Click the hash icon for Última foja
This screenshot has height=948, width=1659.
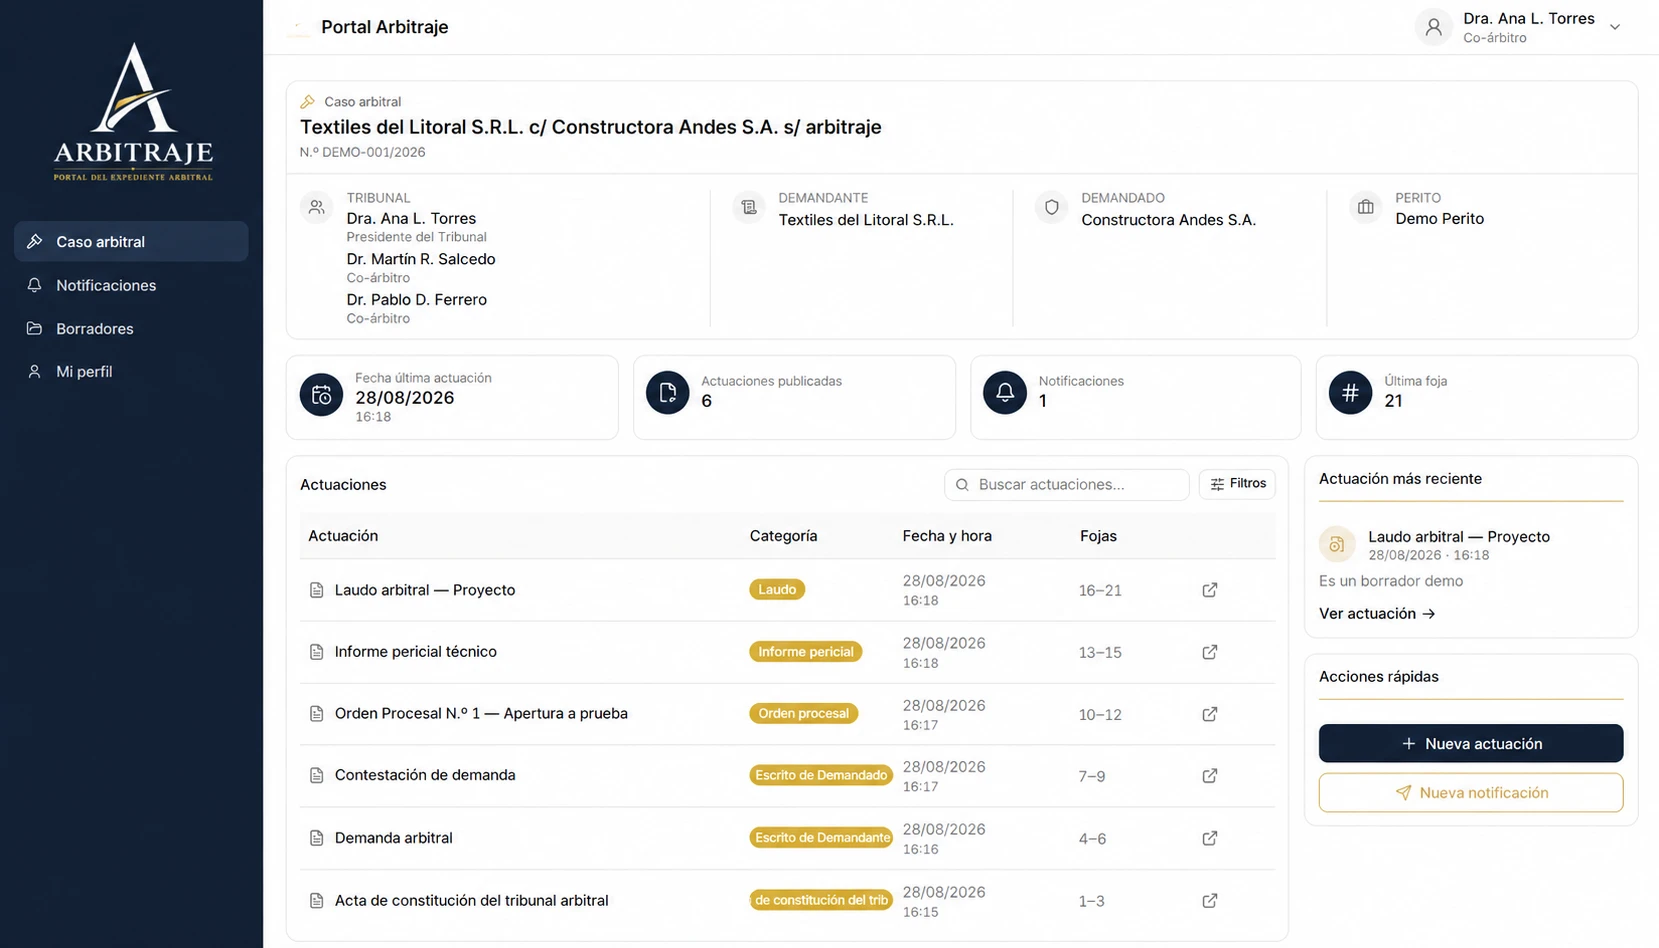click(x=1350, y=393)
